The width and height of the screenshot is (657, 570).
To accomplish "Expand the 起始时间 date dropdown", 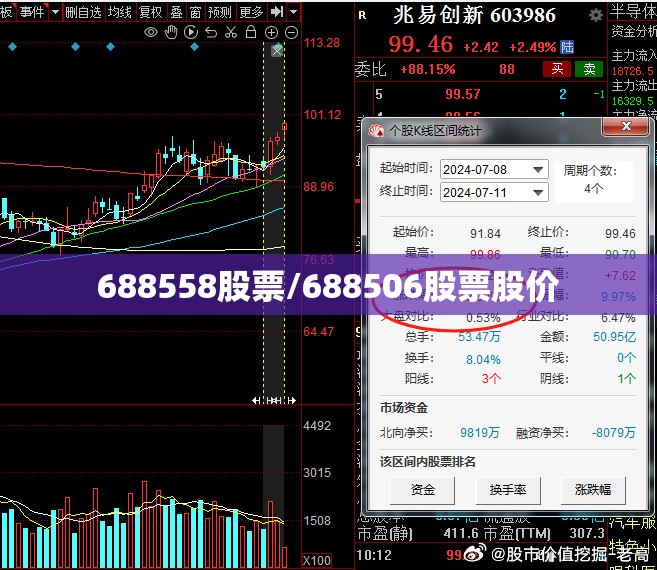I will tap(538, 170).
